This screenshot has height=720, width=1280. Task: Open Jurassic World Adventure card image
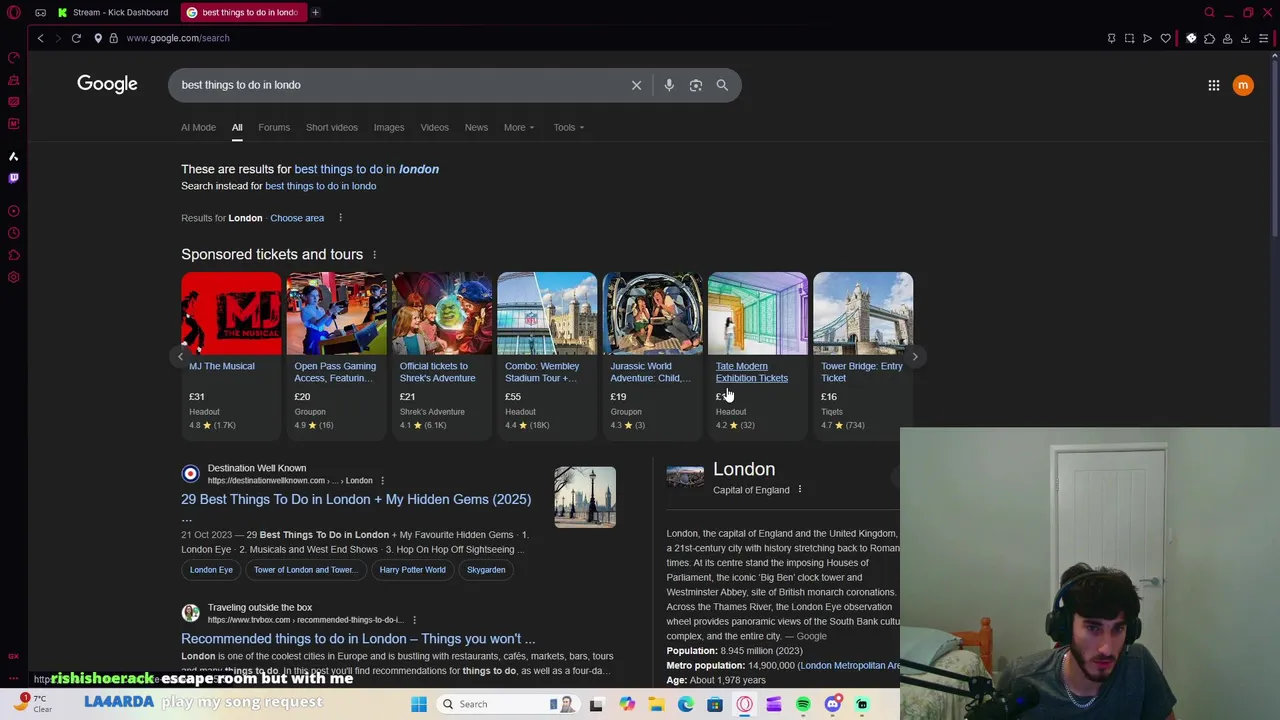(652, 313)
